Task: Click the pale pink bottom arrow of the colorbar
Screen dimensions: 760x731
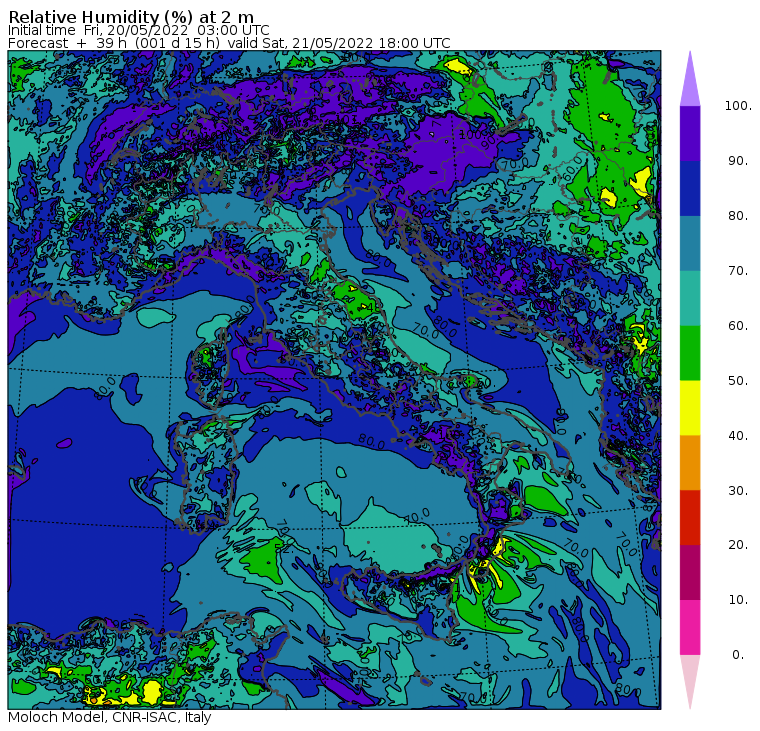Action: pyautogui.click(x=690, y=679)
